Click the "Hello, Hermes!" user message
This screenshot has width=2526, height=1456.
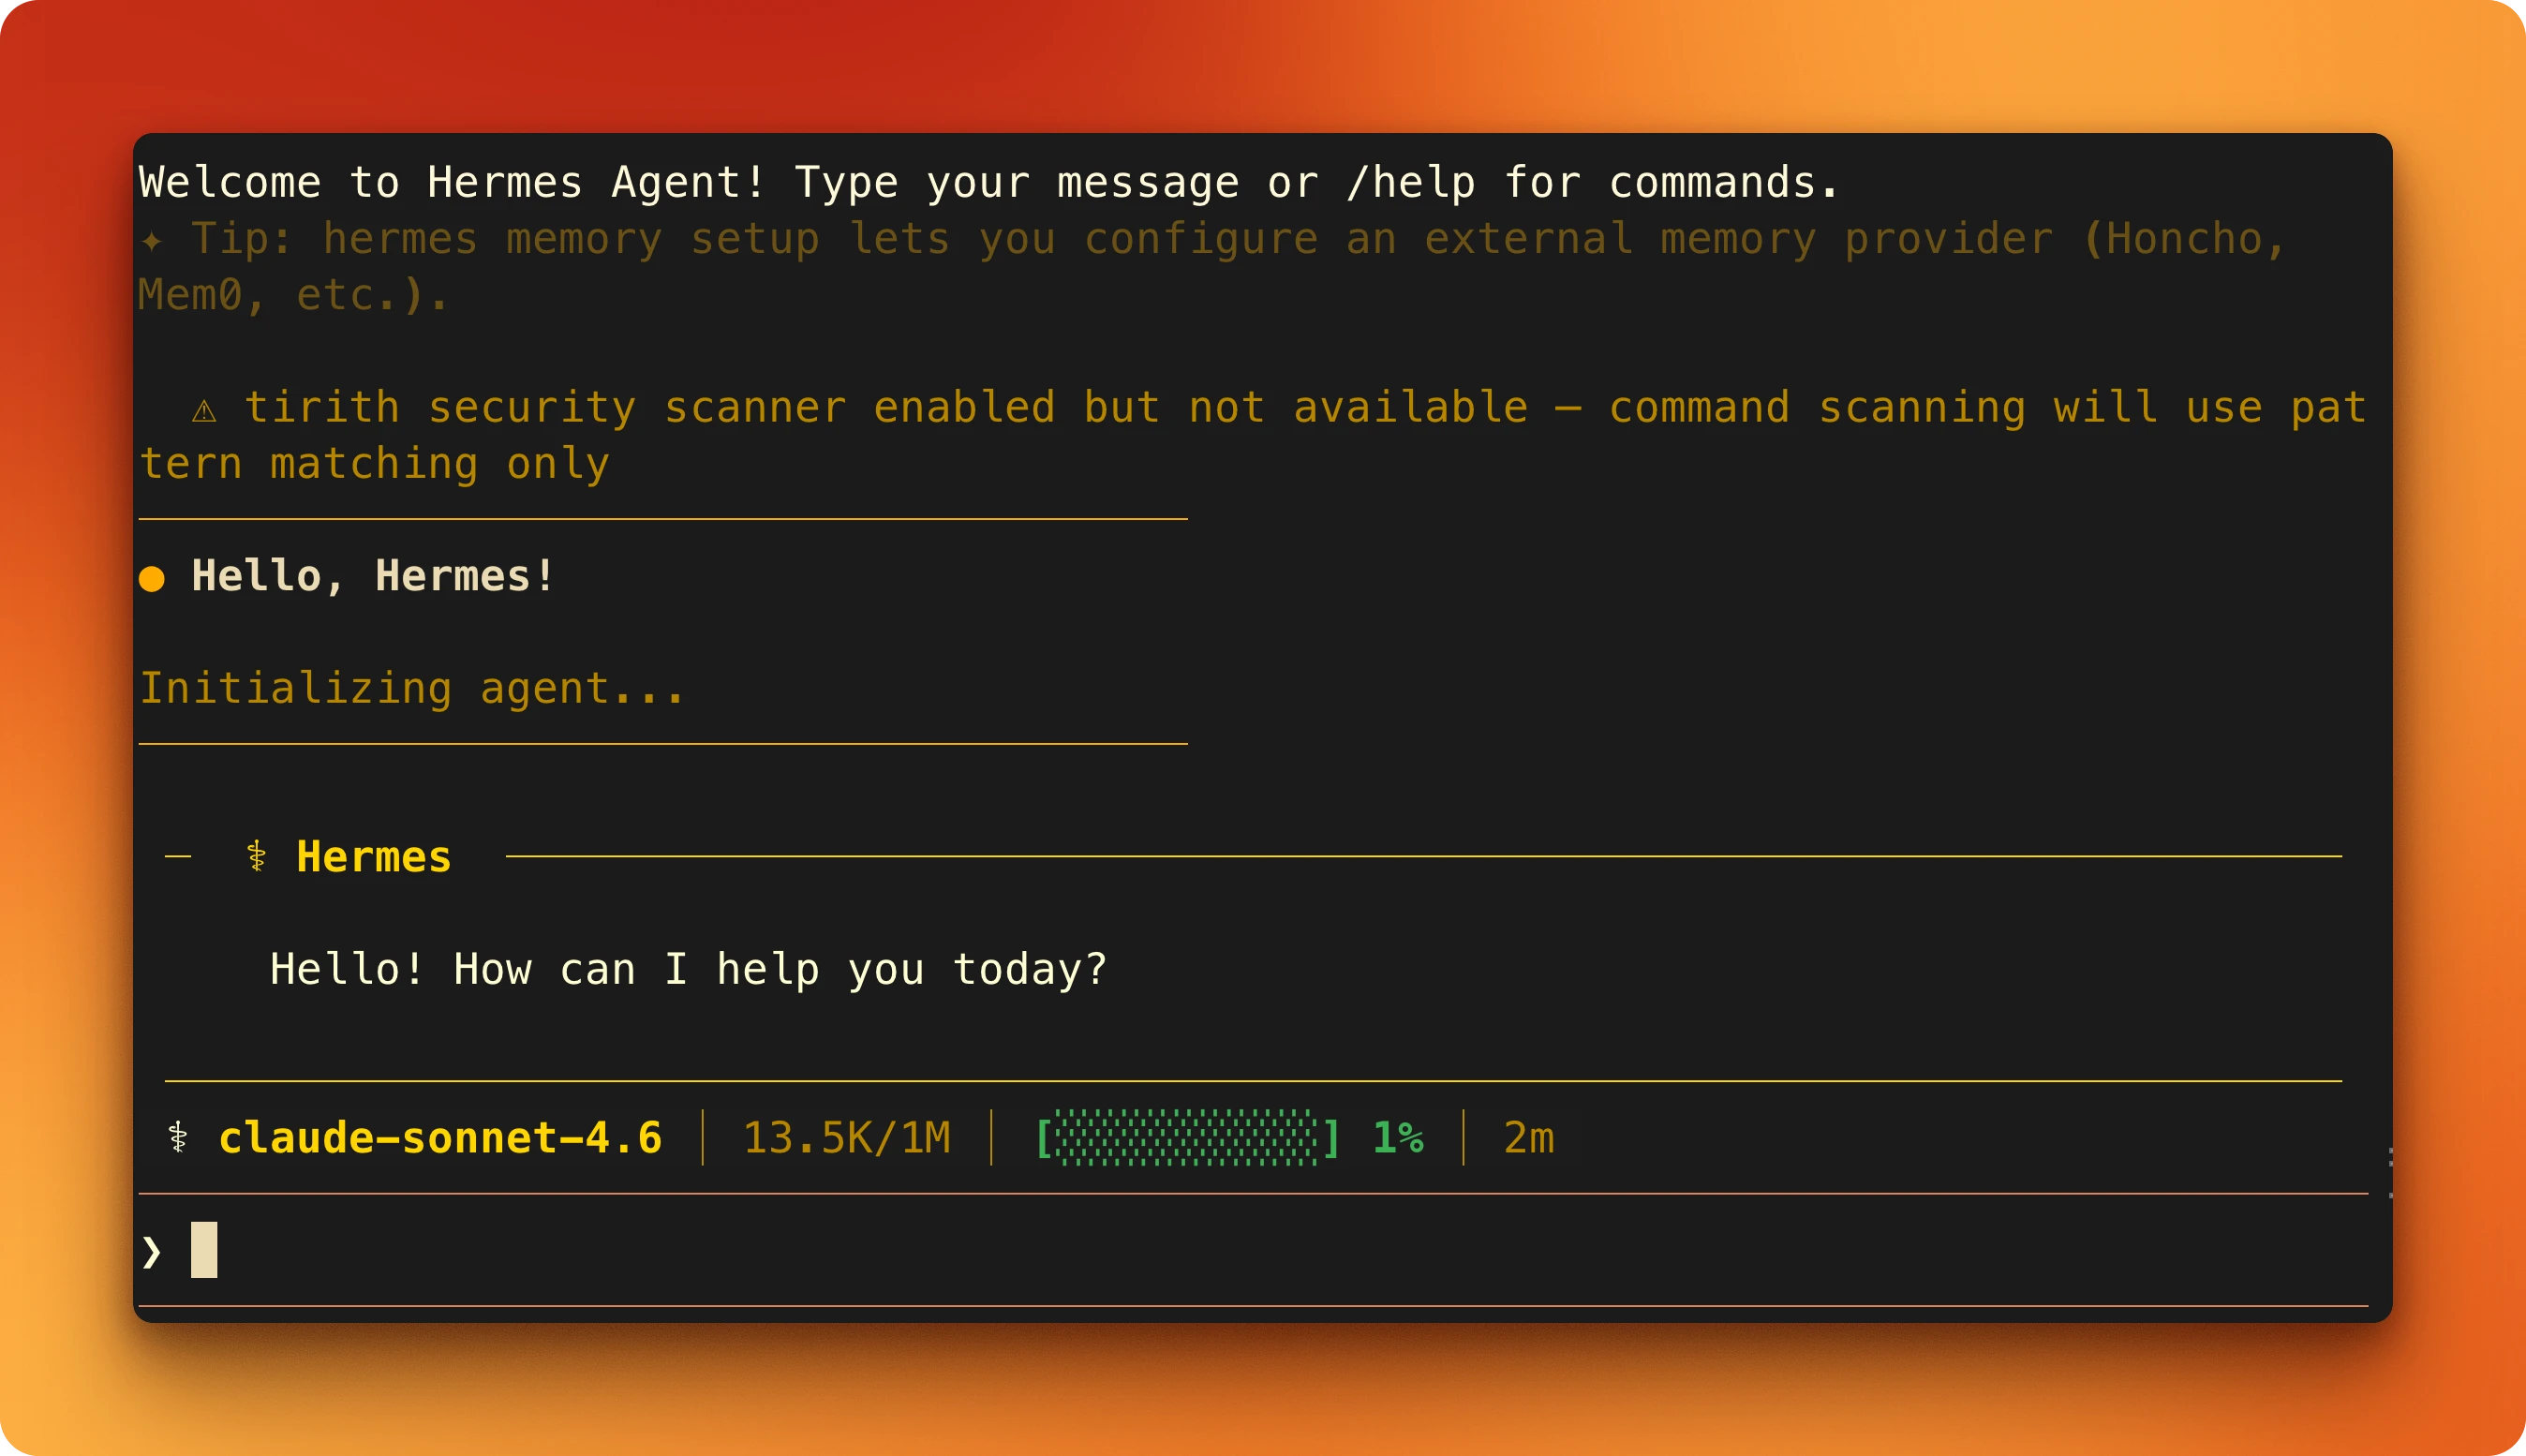[x=373, y=576]
